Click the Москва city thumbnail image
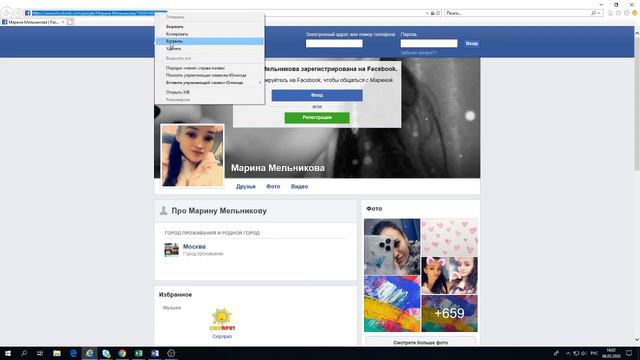Image resolution: width=640 pixels, height=360 pixels. pyautogui.click(x=171, y=249)
